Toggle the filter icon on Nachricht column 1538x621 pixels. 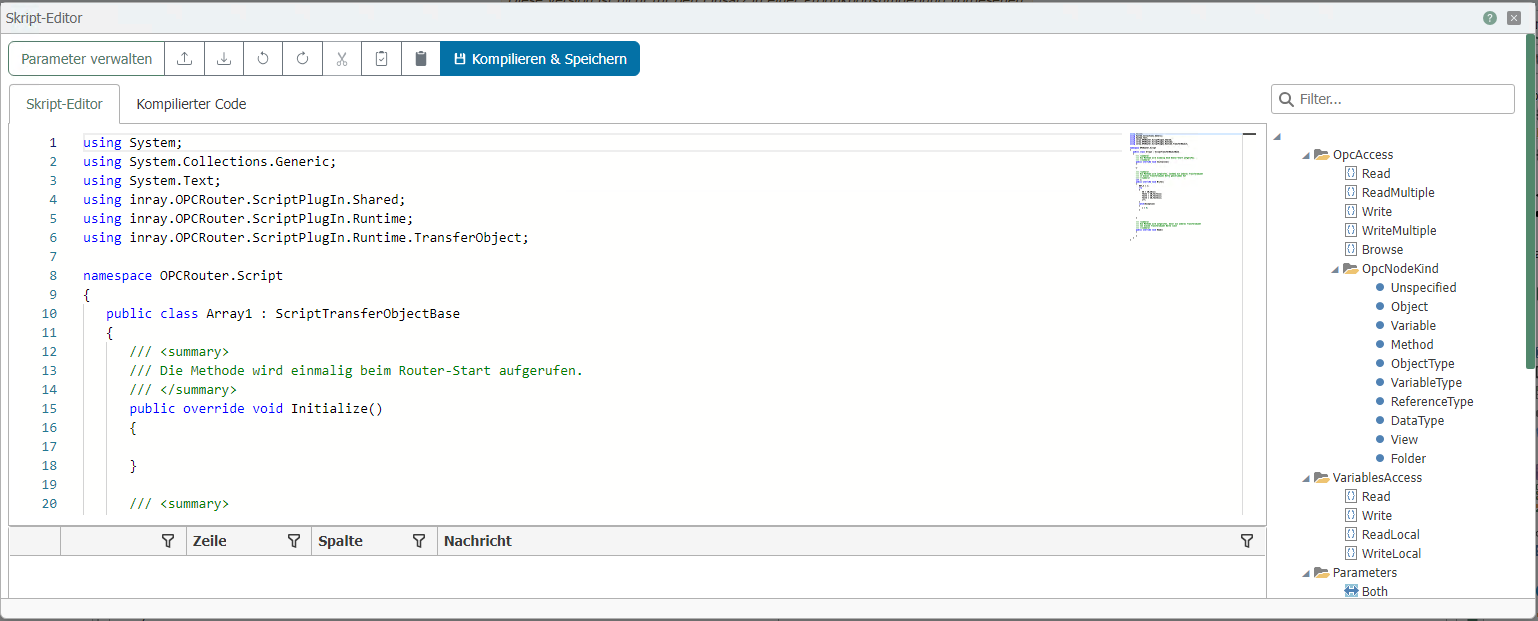[x=1247, y=541]
